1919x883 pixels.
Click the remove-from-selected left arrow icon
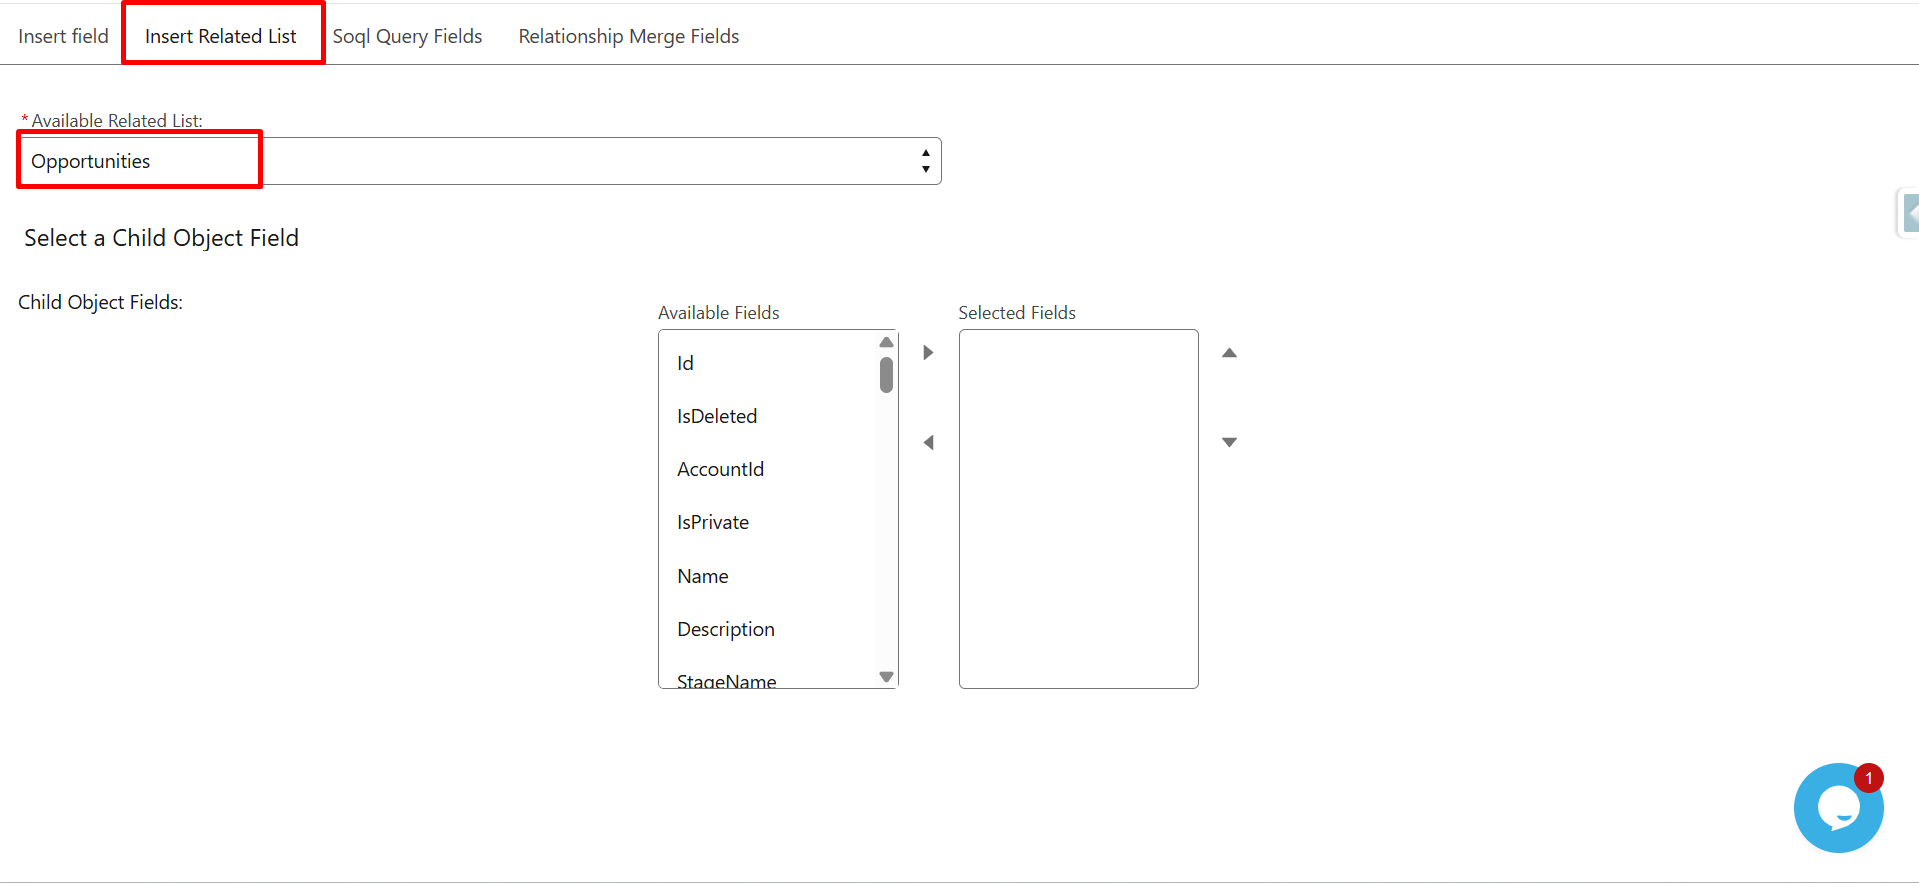928,442
